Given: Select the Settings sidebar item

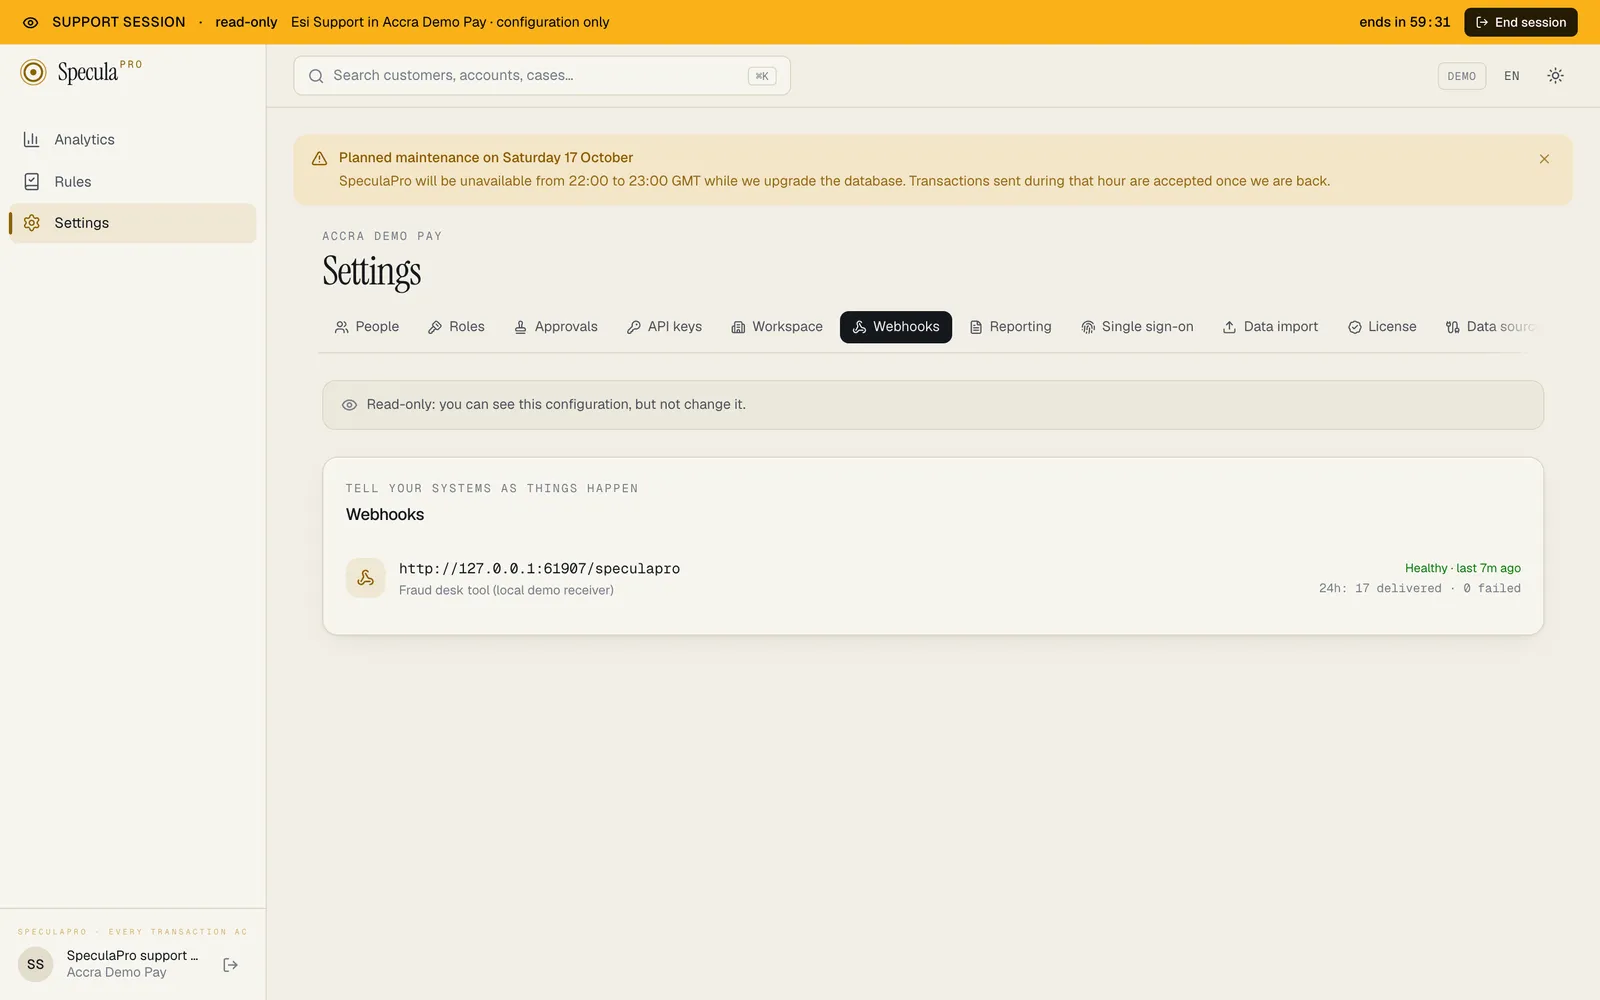Looking at the screenshot, I should click(x=132, y=223).
